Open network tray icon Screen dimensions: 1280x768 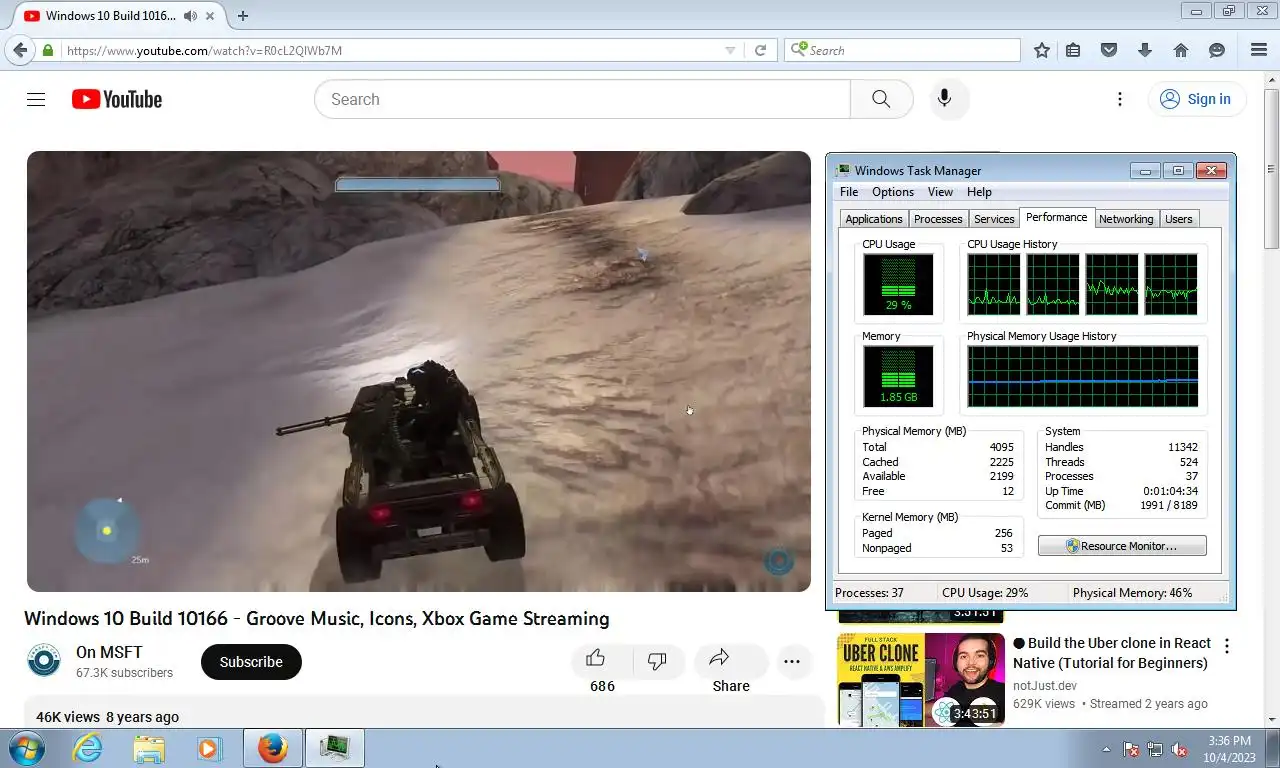coord(1155,749)
